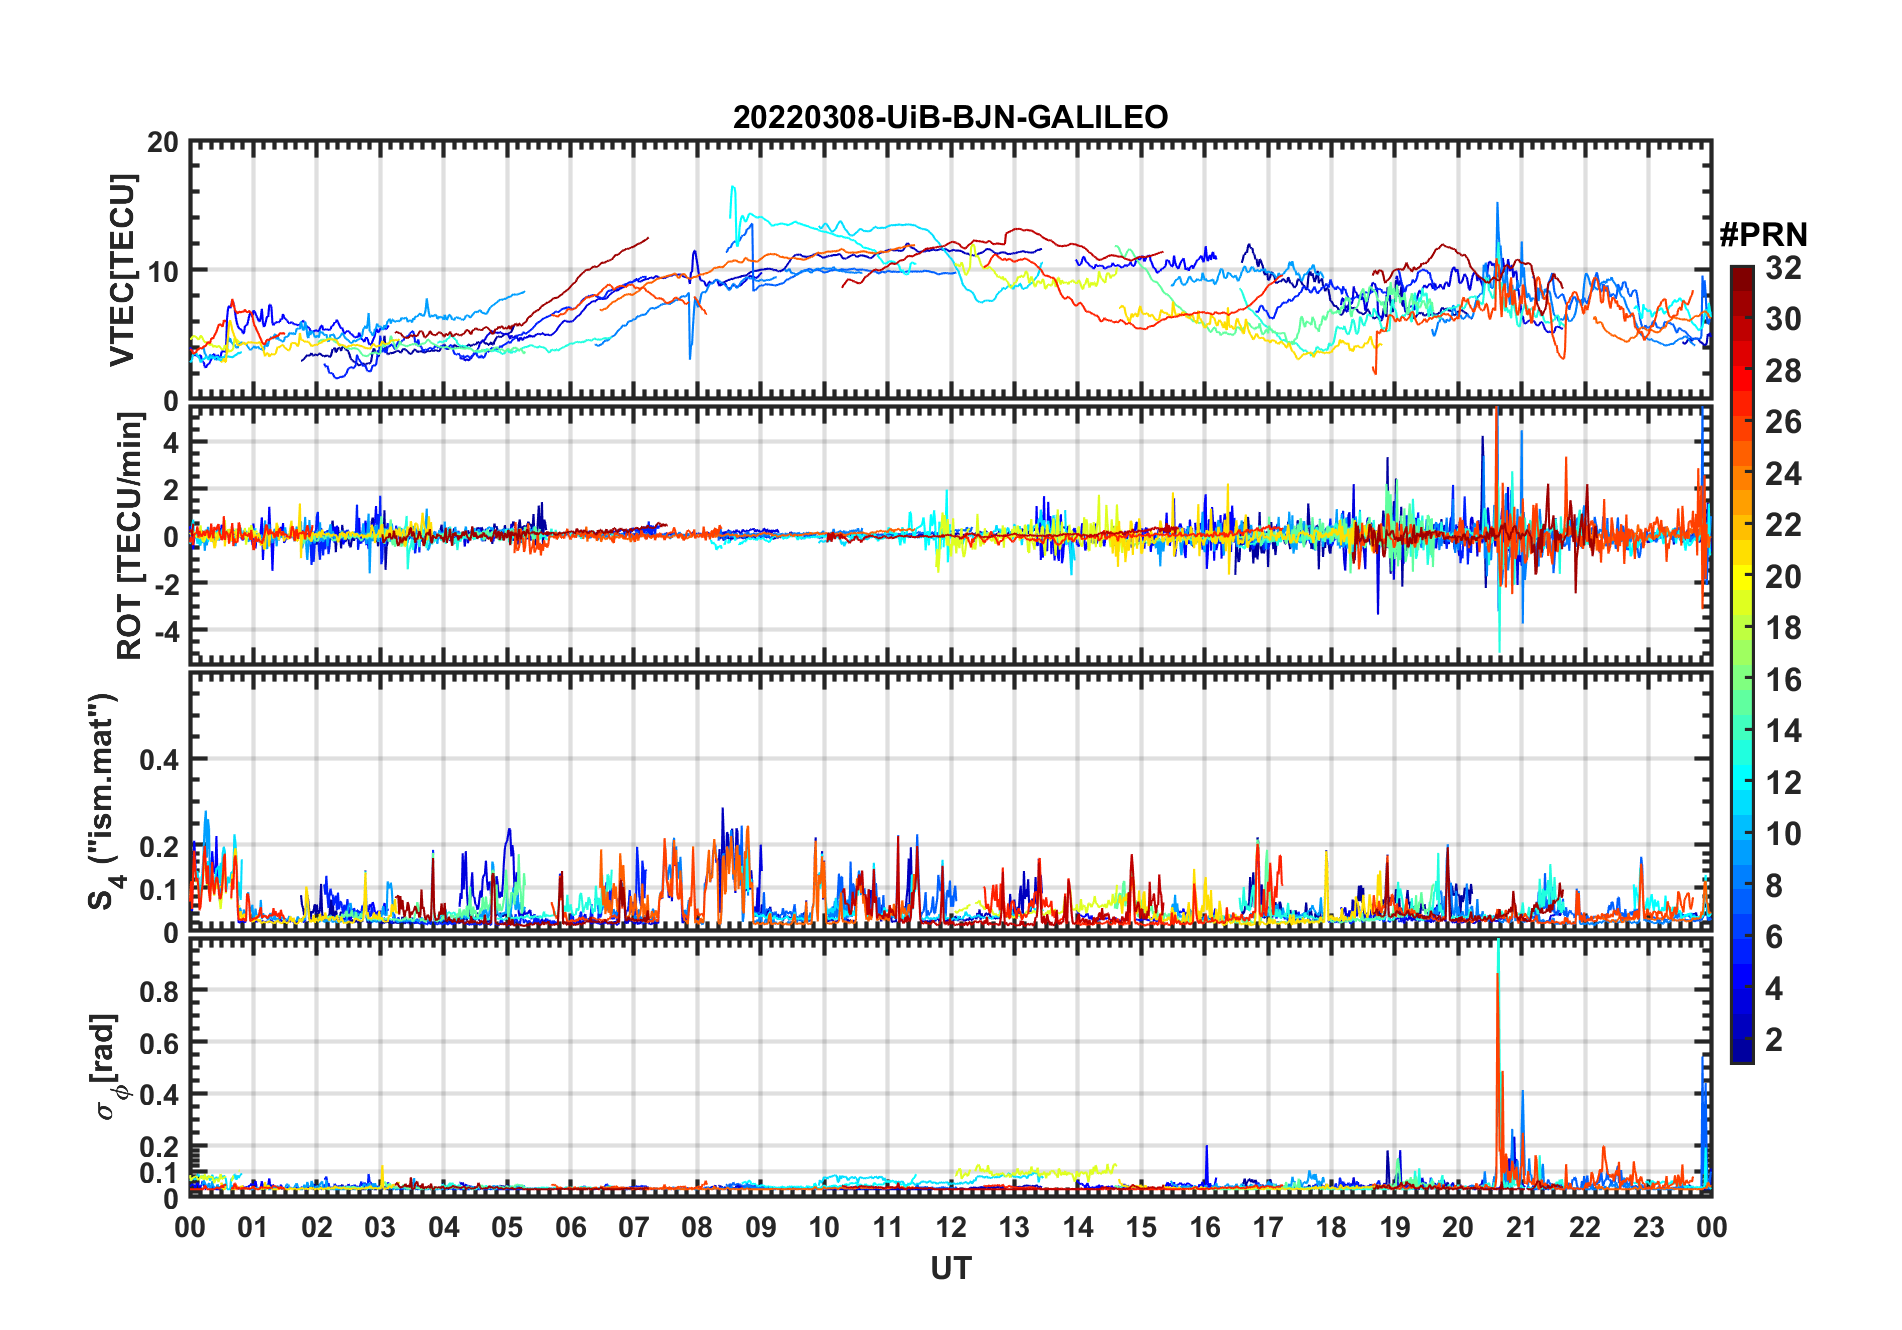Viewport: 1902px width, 1330px height.
Task: Click the UT x-axis label
Action: point(950,1268)
